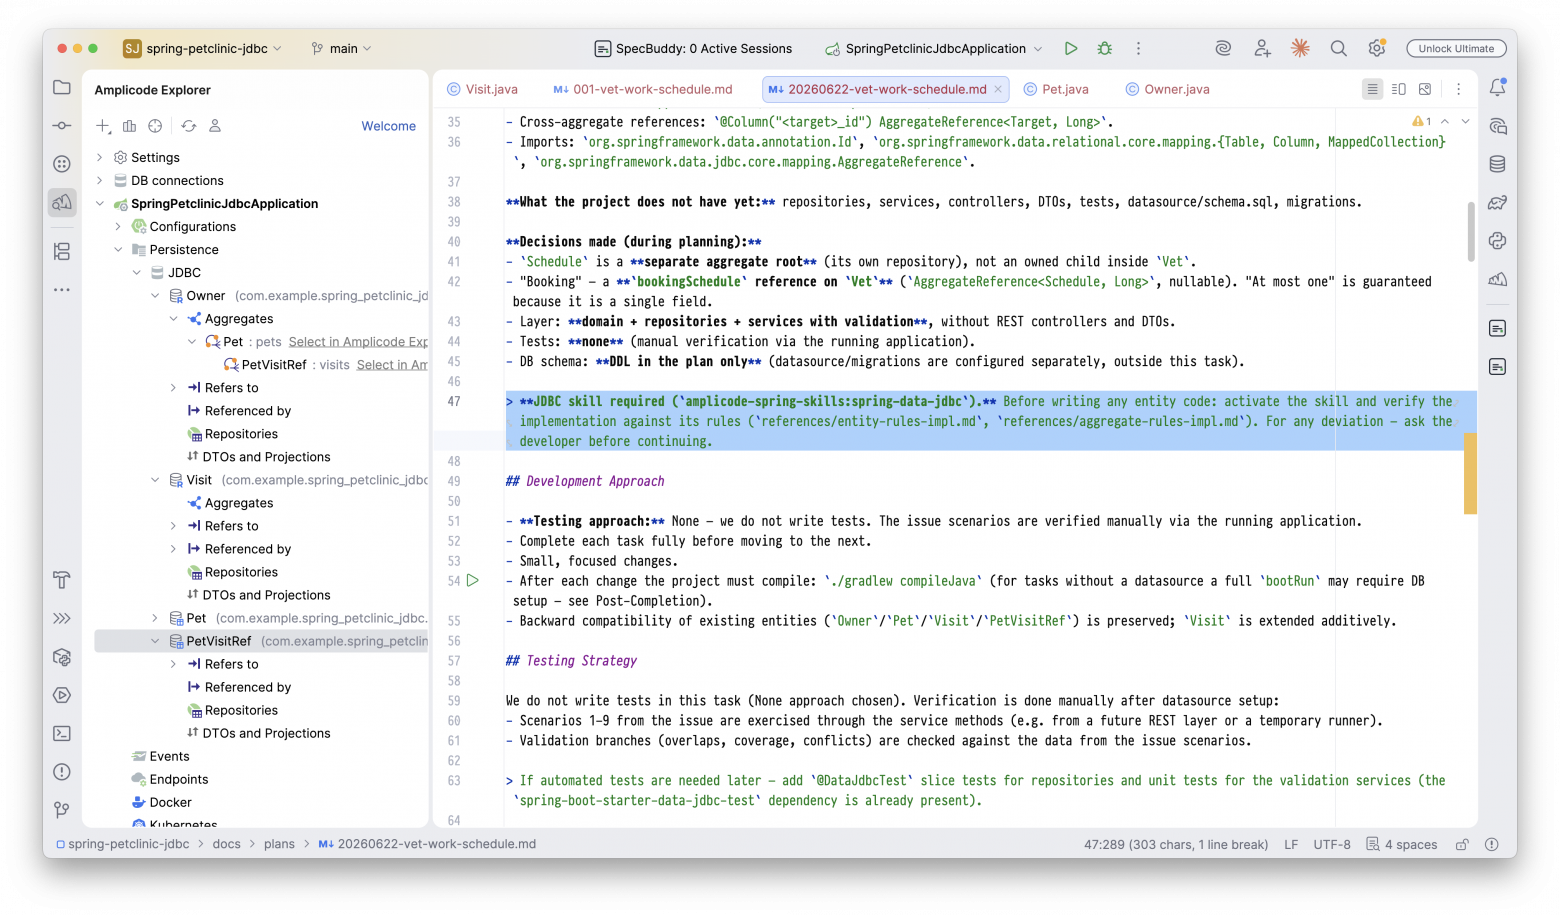Screen dimensions: 1560x915
Task: Open the Git version control tool window
Action: coord(62,810)
